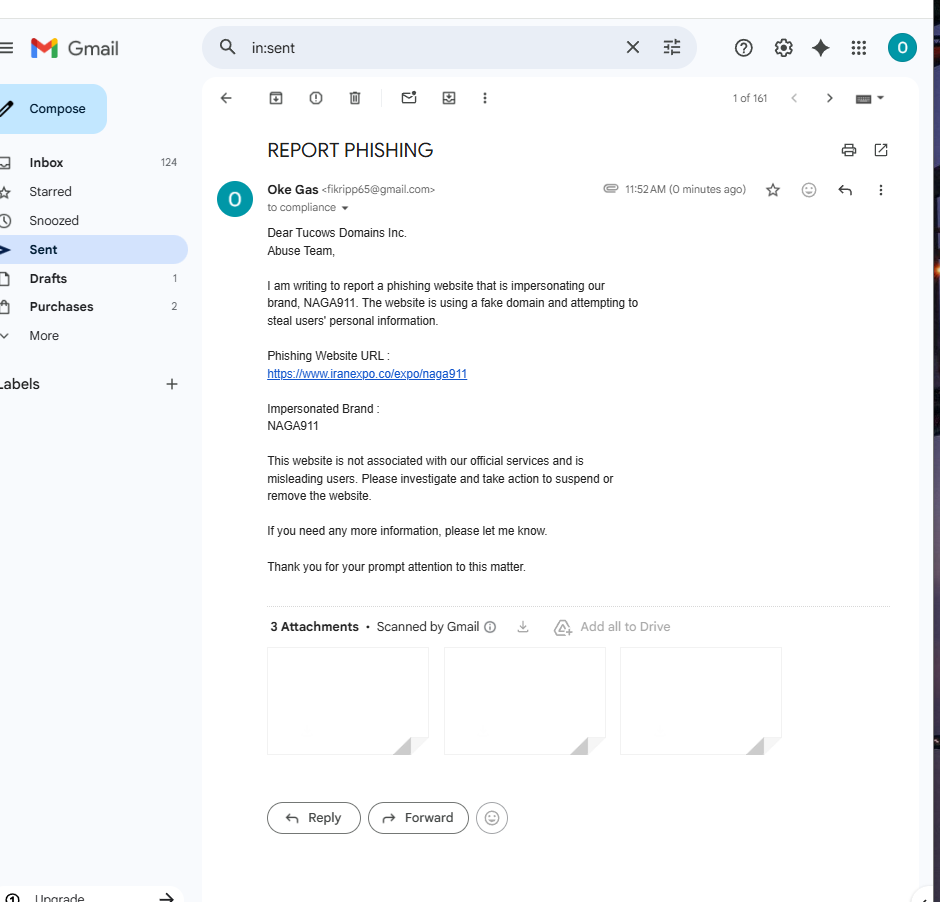Clear the search with the X icon
Image resolution: width=940 pixels, height=902 pixels.
click(632, 47)
